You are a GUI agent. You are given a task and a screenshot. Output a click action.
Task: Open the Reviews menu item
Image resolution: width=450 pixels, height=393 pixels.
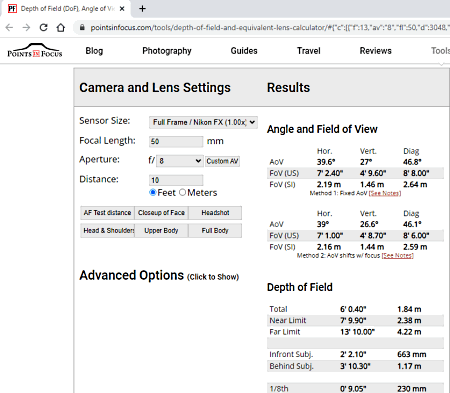pos(375,51)
